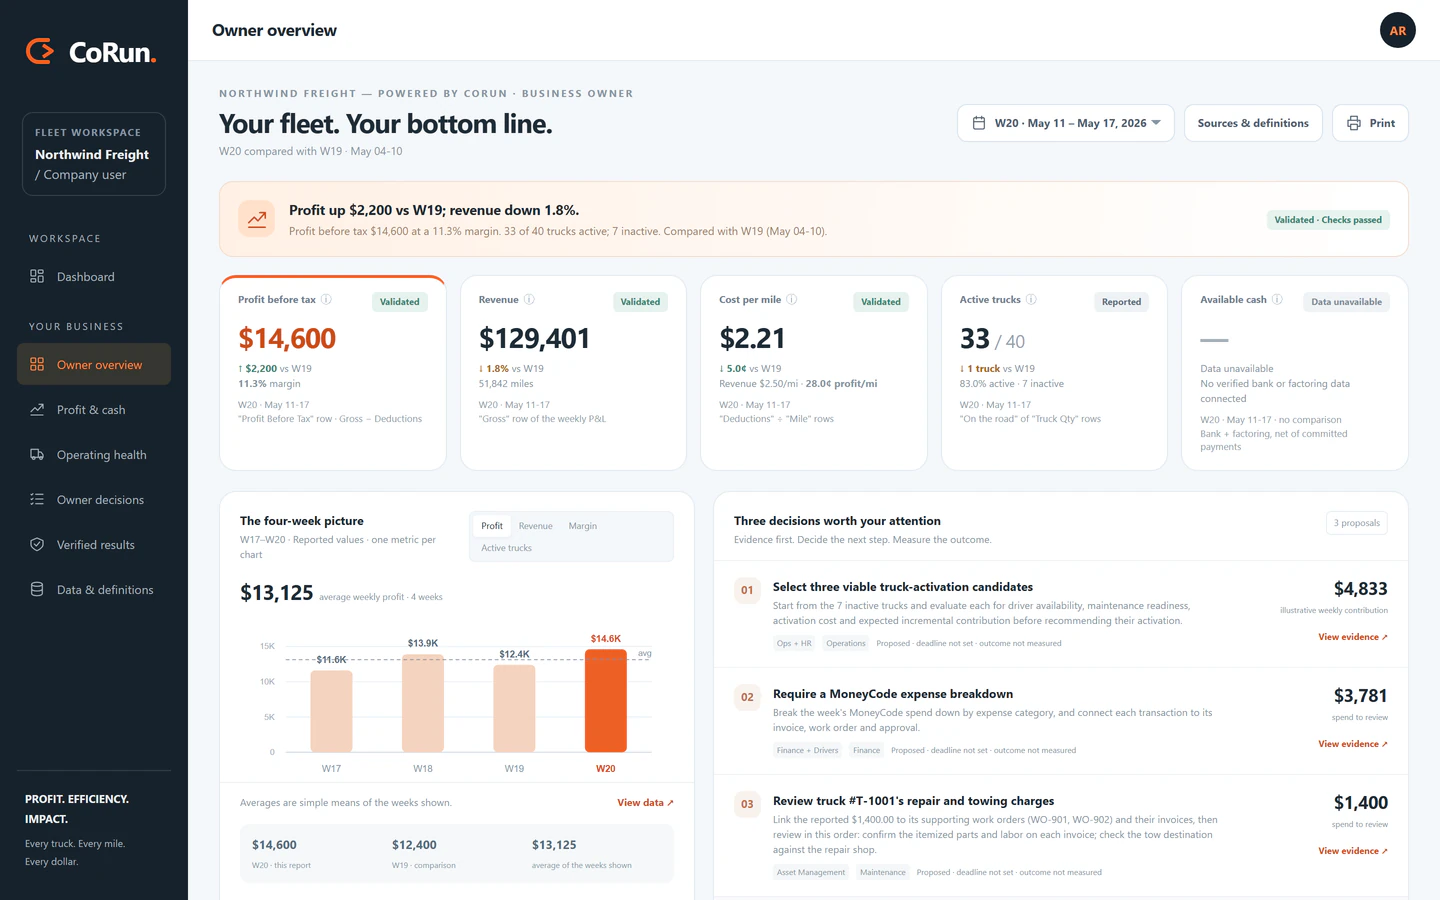
Task: View evidence for truck-activation candidates
Action: [1352, 637]
